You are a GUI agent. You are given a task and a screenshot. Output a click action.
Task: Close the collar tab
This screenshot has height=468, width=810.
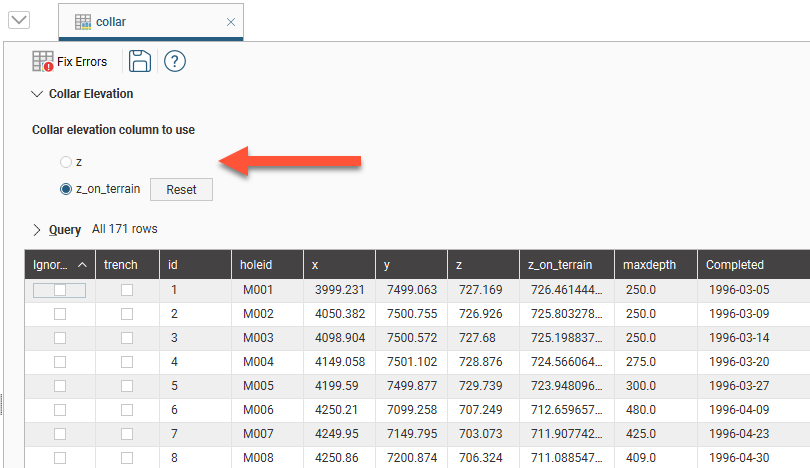pyautogui.click(x=231, y=21)
